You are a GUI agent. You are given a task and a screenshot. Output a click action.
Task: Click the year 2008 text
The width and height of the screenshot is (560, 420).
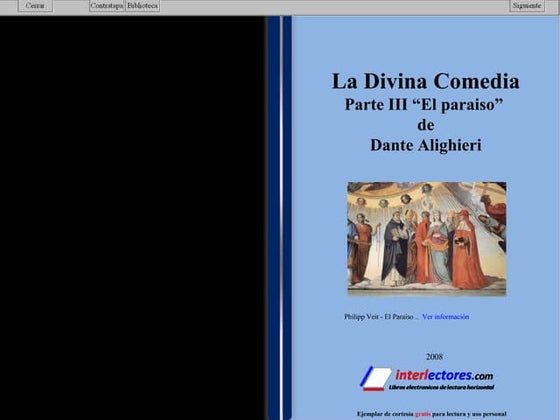click(x=434, y=357)
